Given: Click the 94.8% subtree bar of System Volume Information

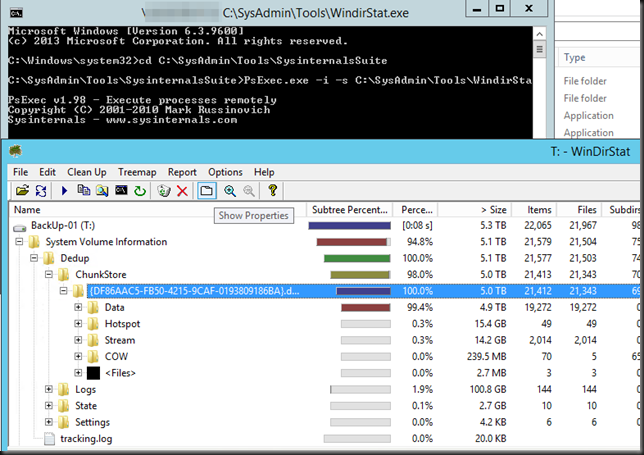Looking at the screenshot, I should (x=353, y=242).
